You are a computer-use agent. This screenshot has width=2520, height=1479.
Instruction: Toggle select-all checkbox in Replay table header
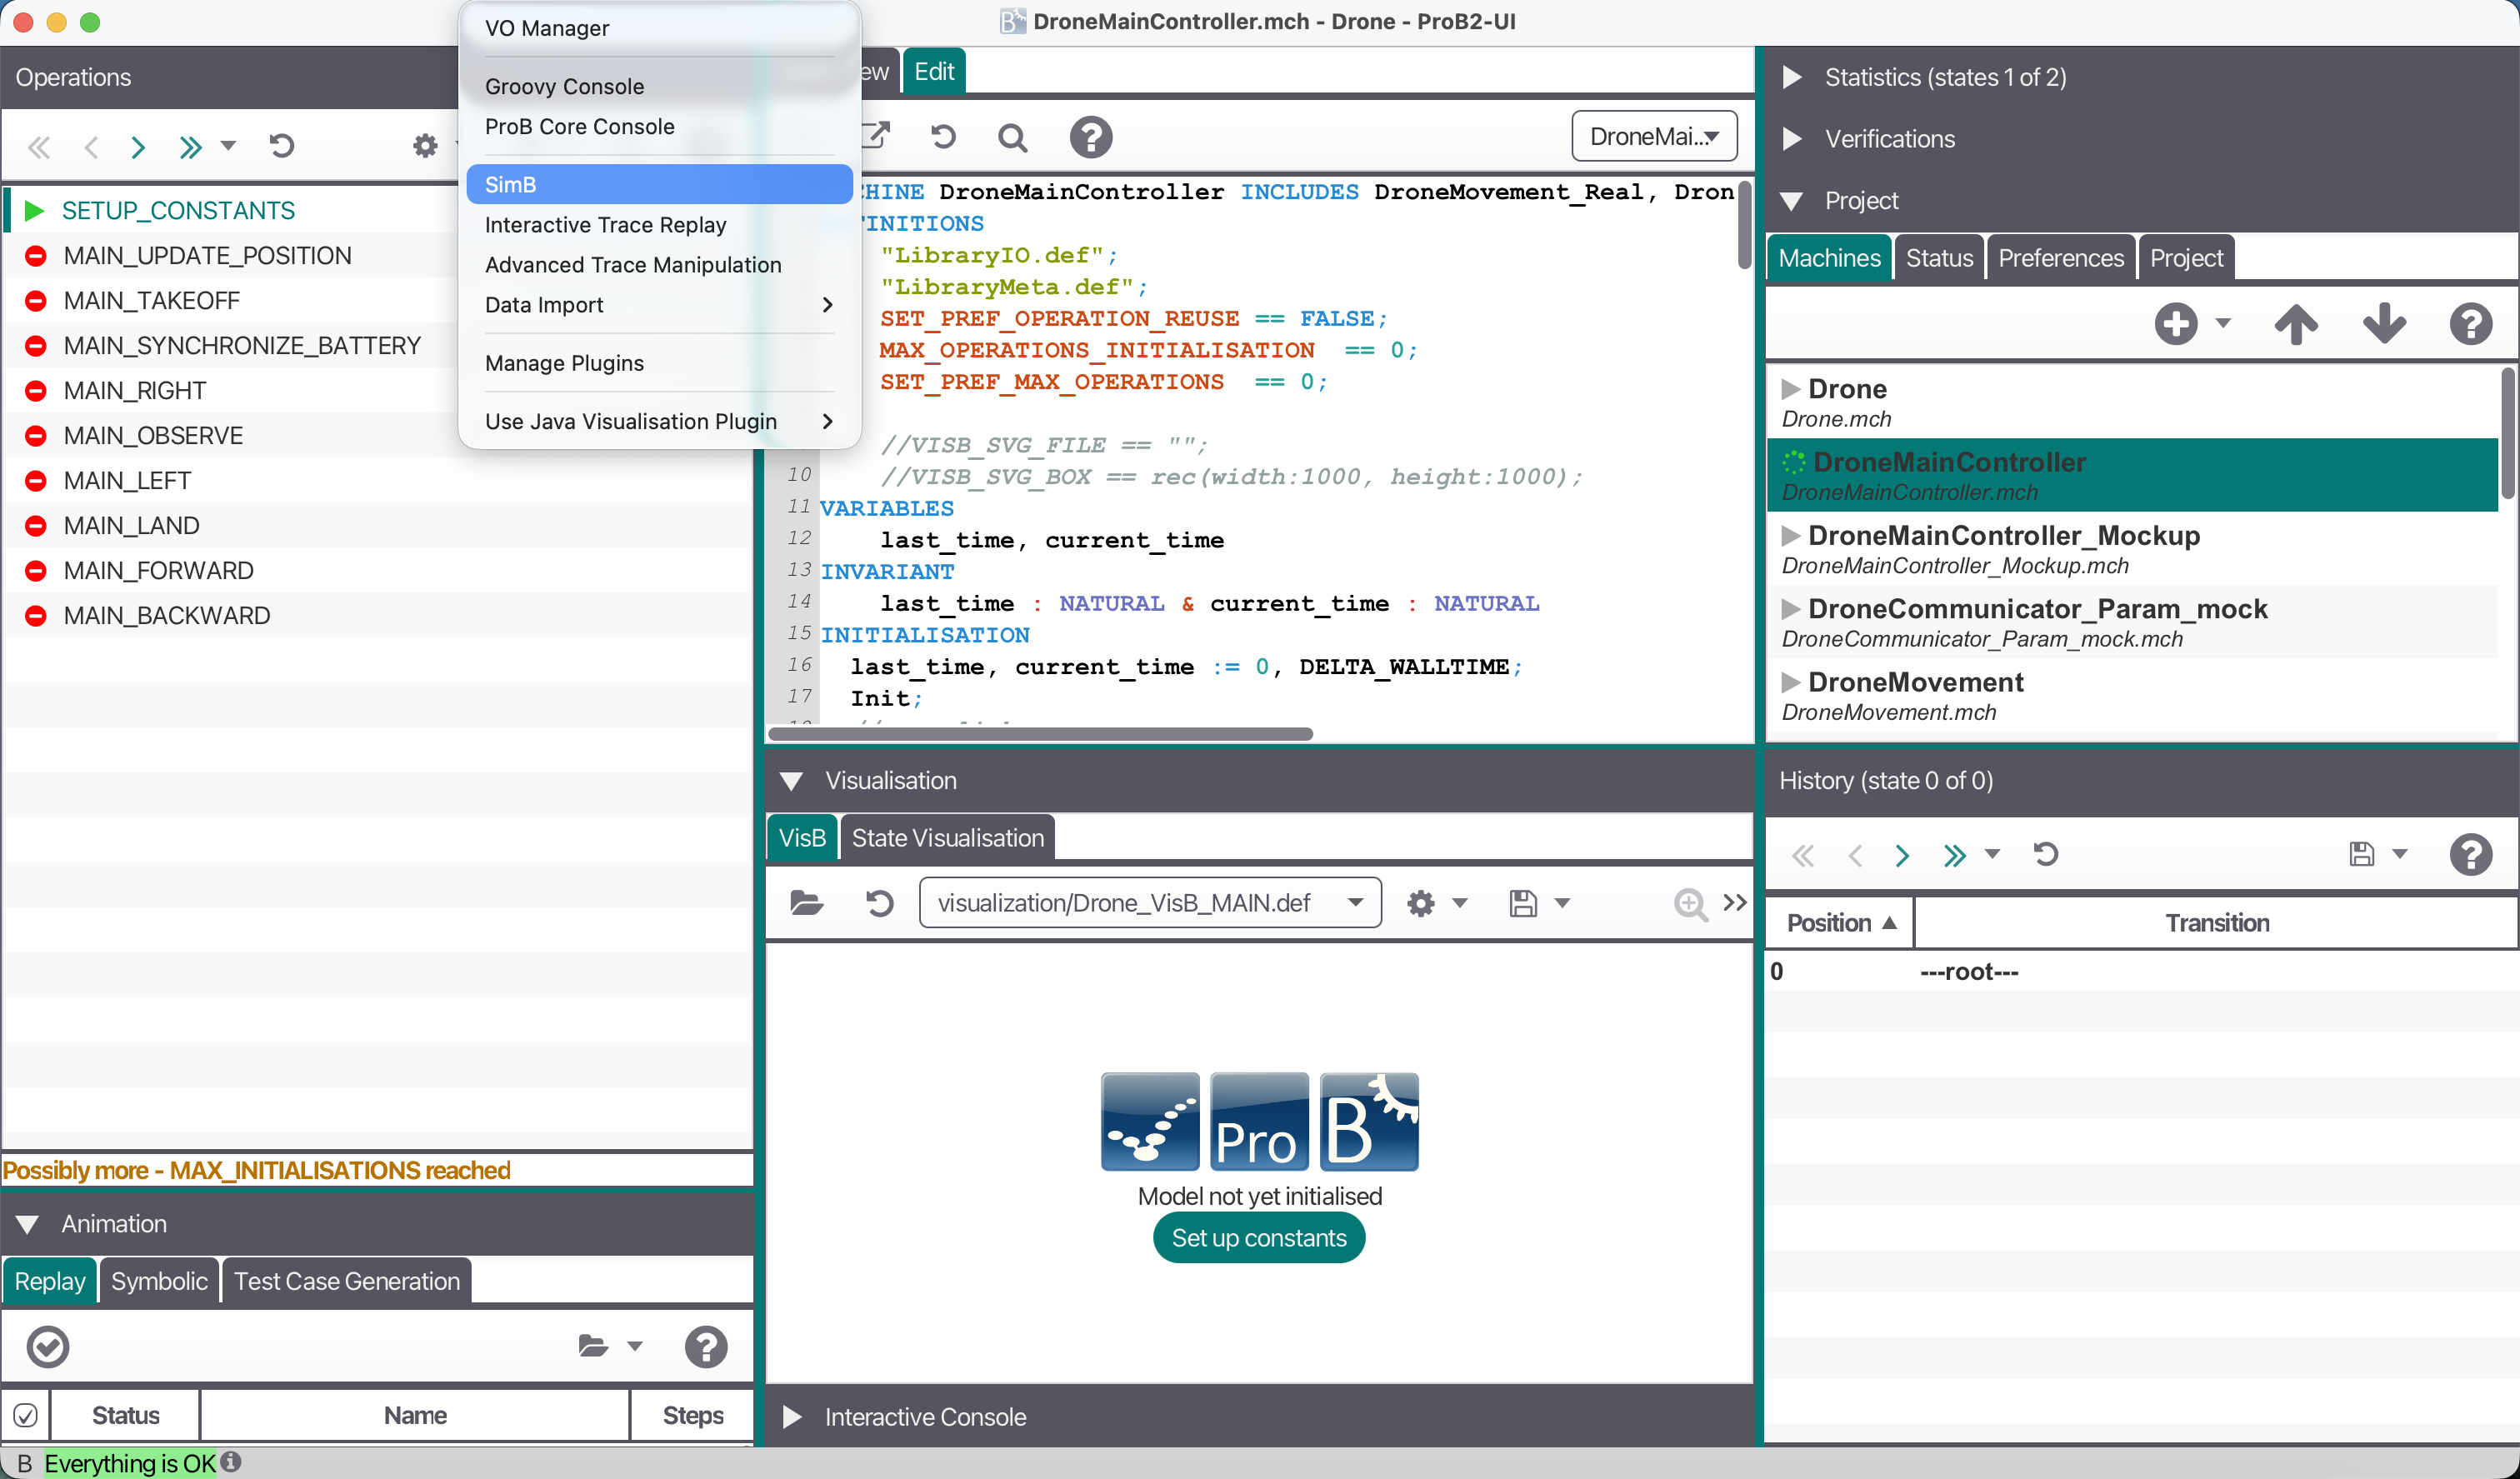pos(26,1416)
